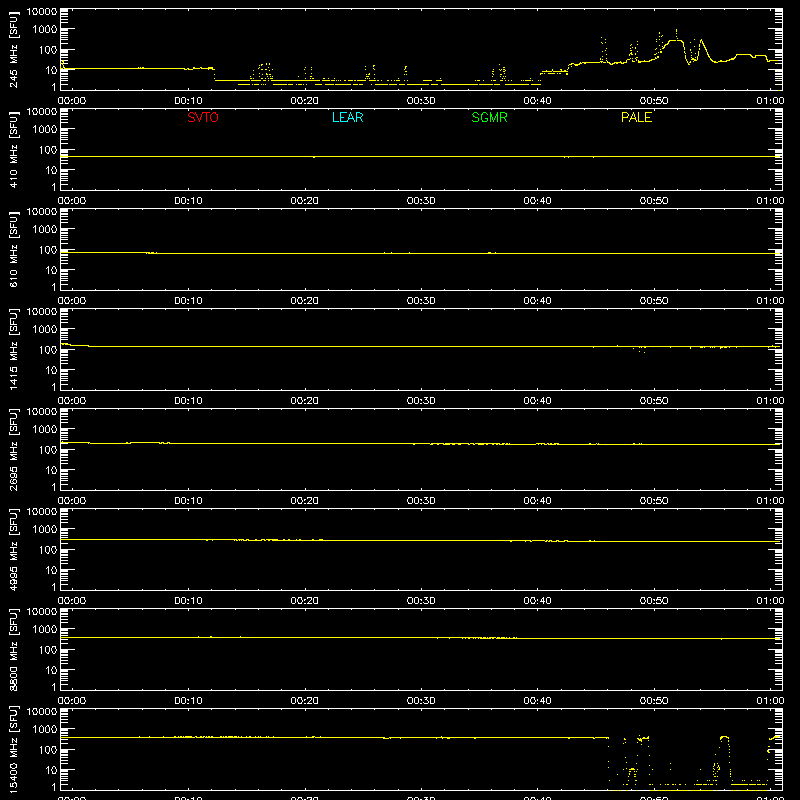Click the red SVTO station label
This screenshot has width=800, height=800.
203,117
